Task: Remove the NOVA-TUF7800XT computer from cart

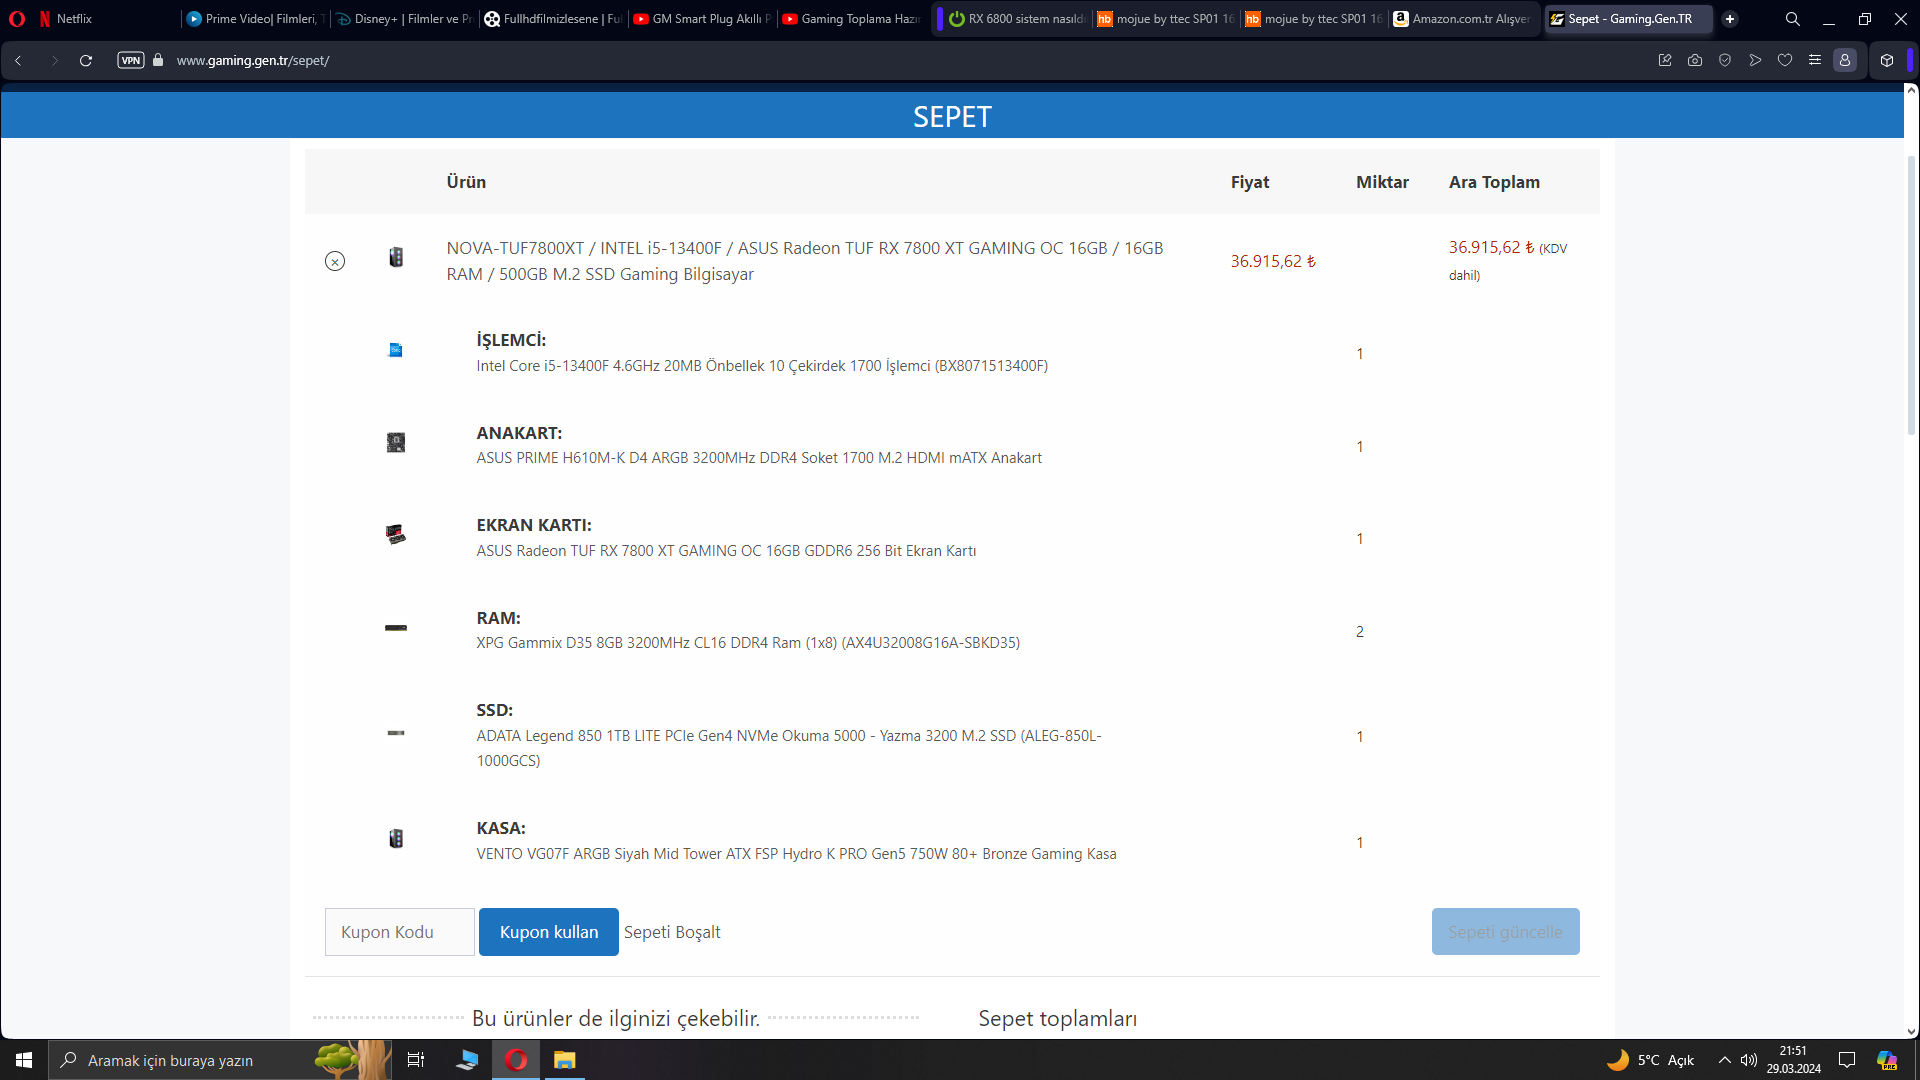Action: point(335,261)
